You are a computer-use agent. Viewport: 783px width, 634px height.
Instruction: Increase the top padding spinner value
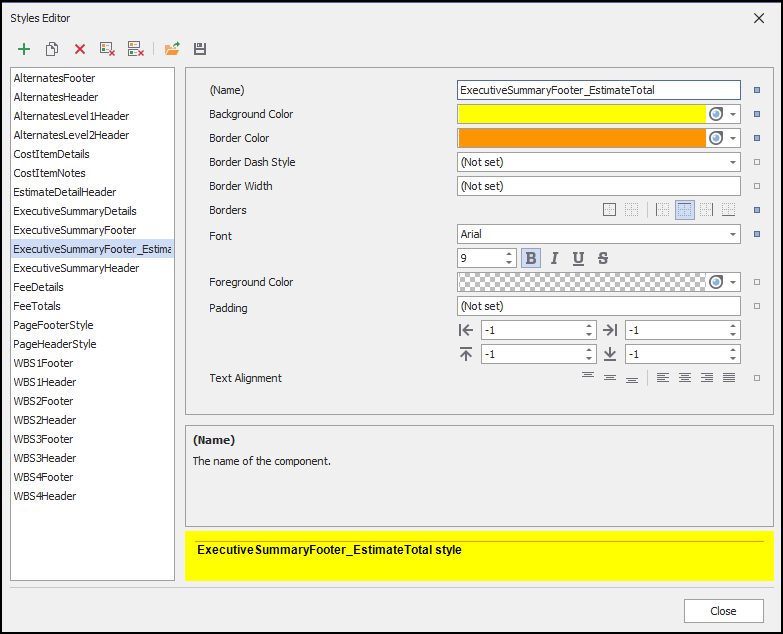[589, 350]
